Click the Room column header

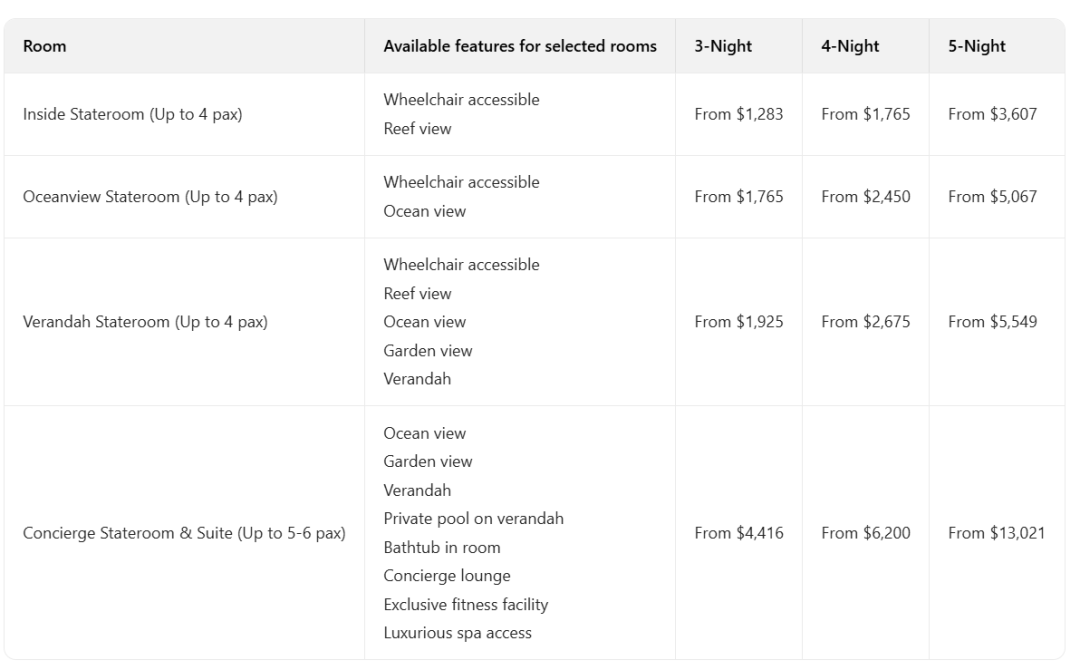[x=45, y=46]
